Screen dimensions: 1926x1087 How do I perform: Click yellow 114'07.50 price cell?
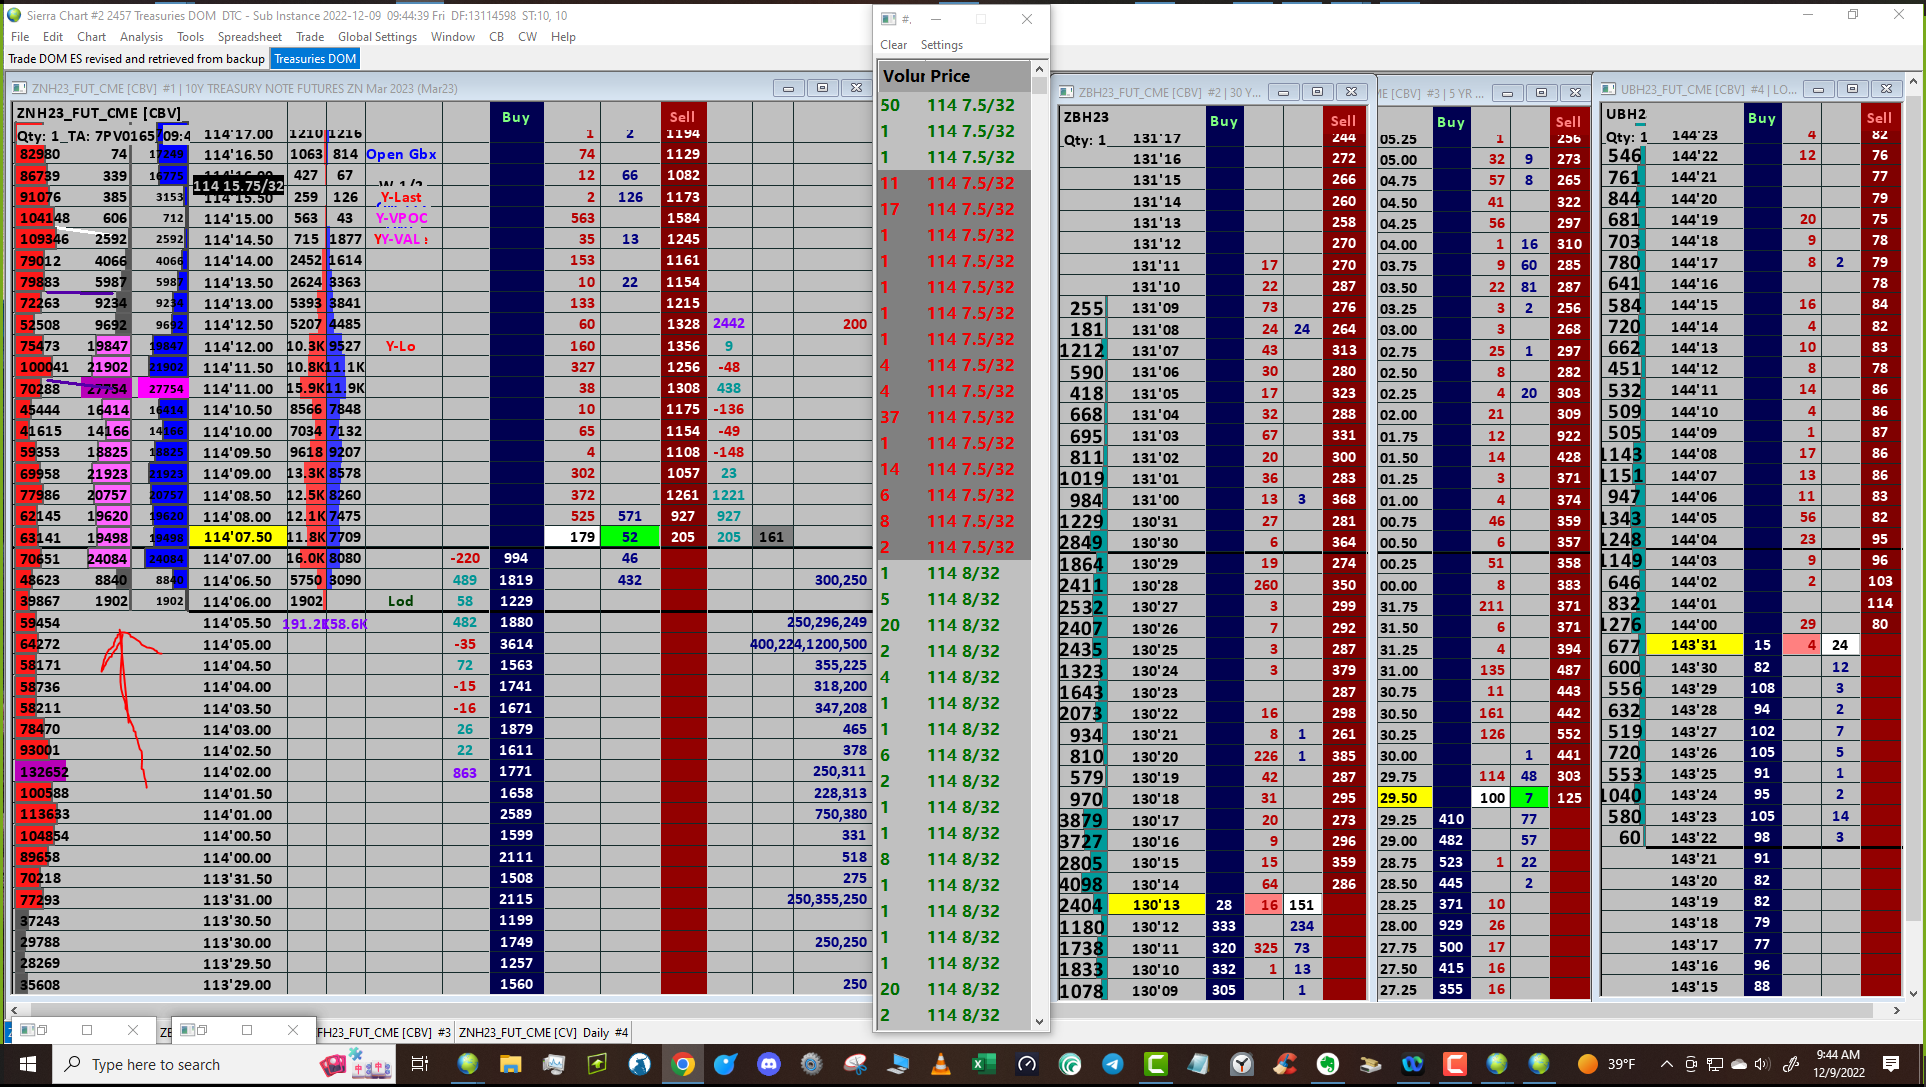pyautogui.click(x=238, y=537)
